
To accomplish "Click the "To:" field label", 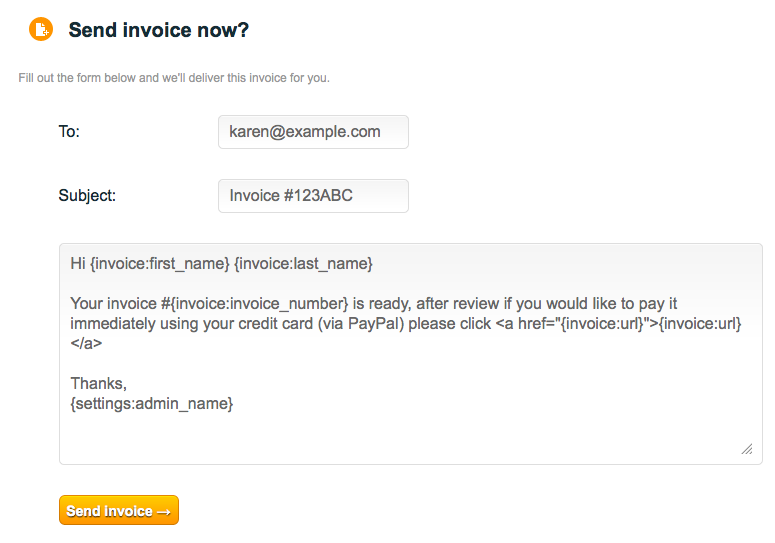I will (x=69, y=131).
